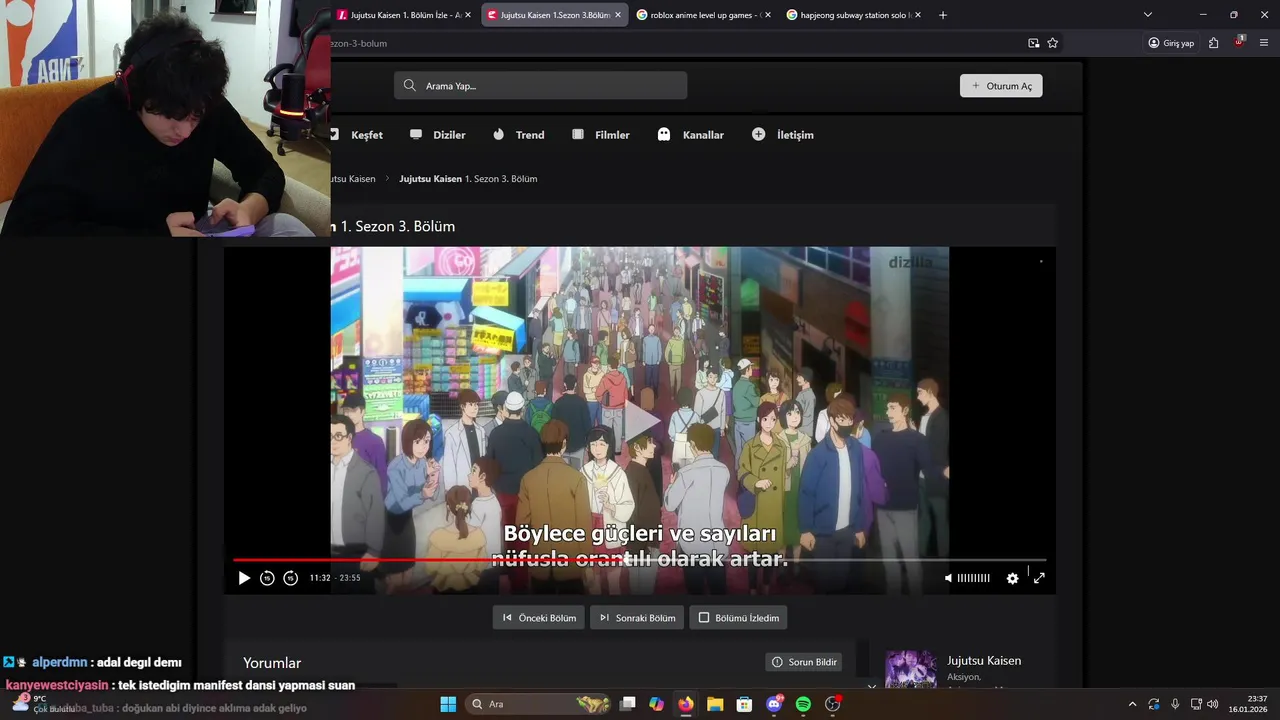
Task: Rewind the video 15 seconds
Action: tap(267, 578)
